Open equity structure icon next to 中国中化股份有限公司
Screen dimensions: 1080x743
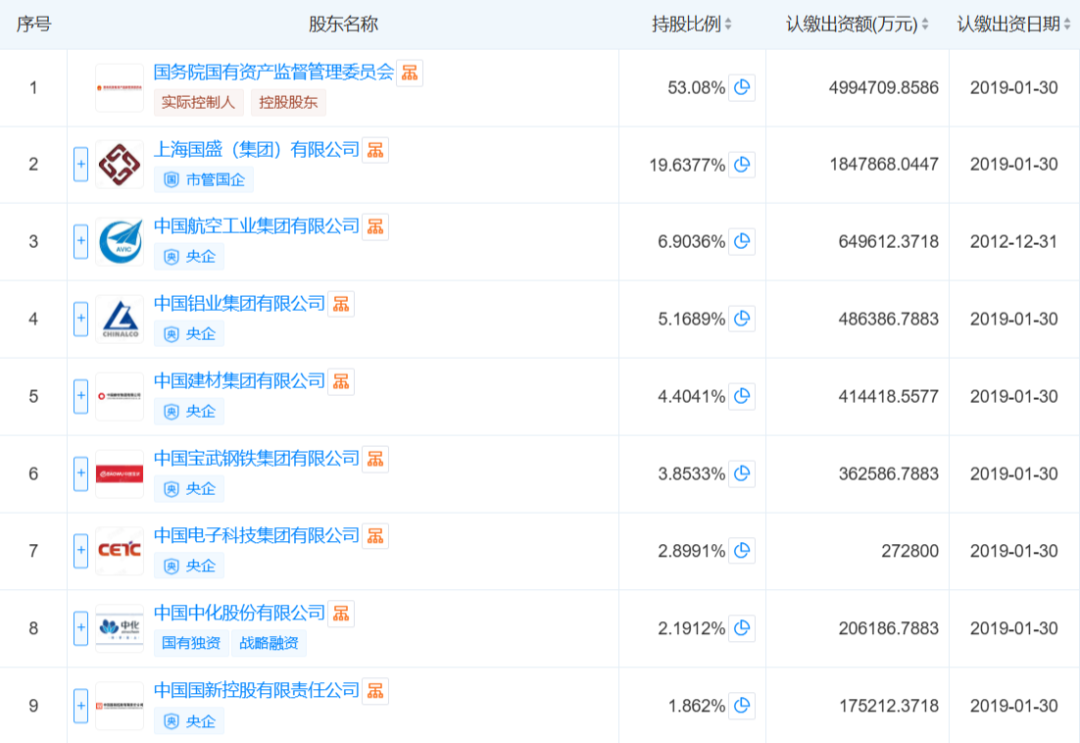tap(342, 613)
